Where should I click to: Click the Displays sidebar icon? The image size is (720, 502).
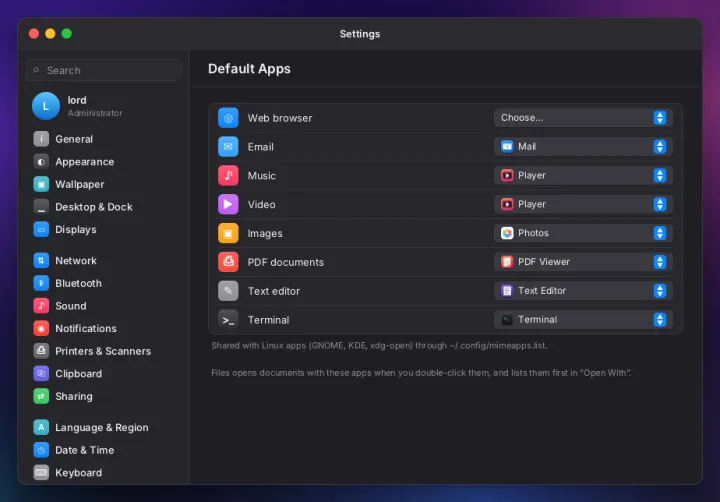point(41,229)
